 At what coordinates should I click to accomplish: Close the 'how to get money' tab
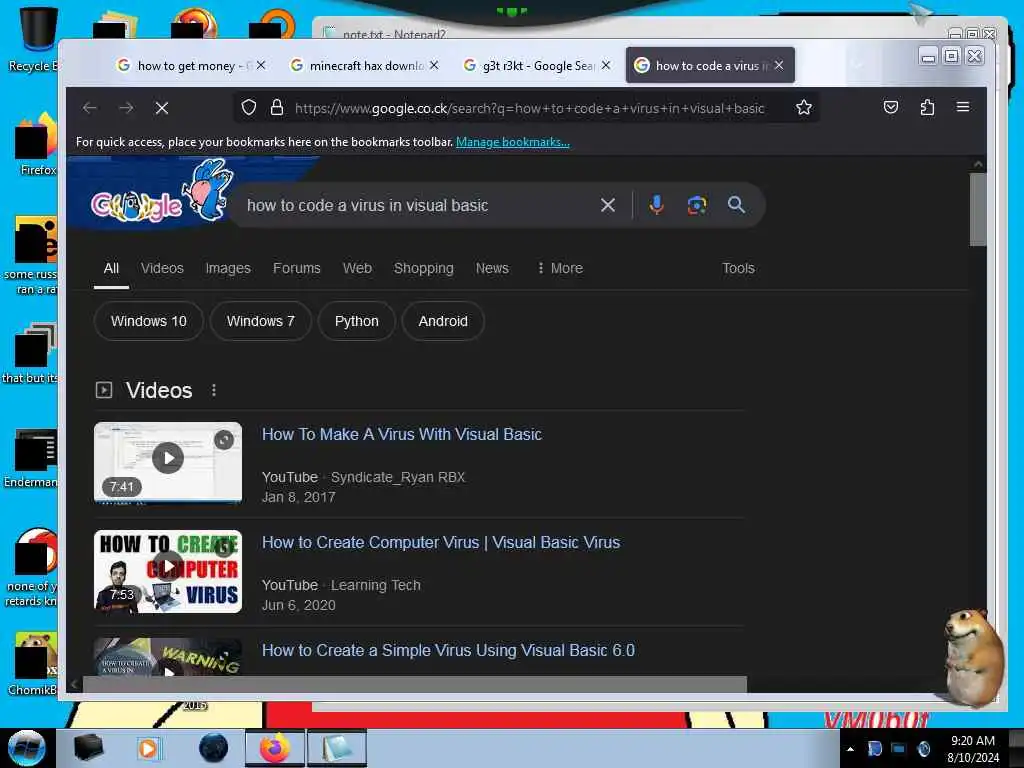(261, 65)
